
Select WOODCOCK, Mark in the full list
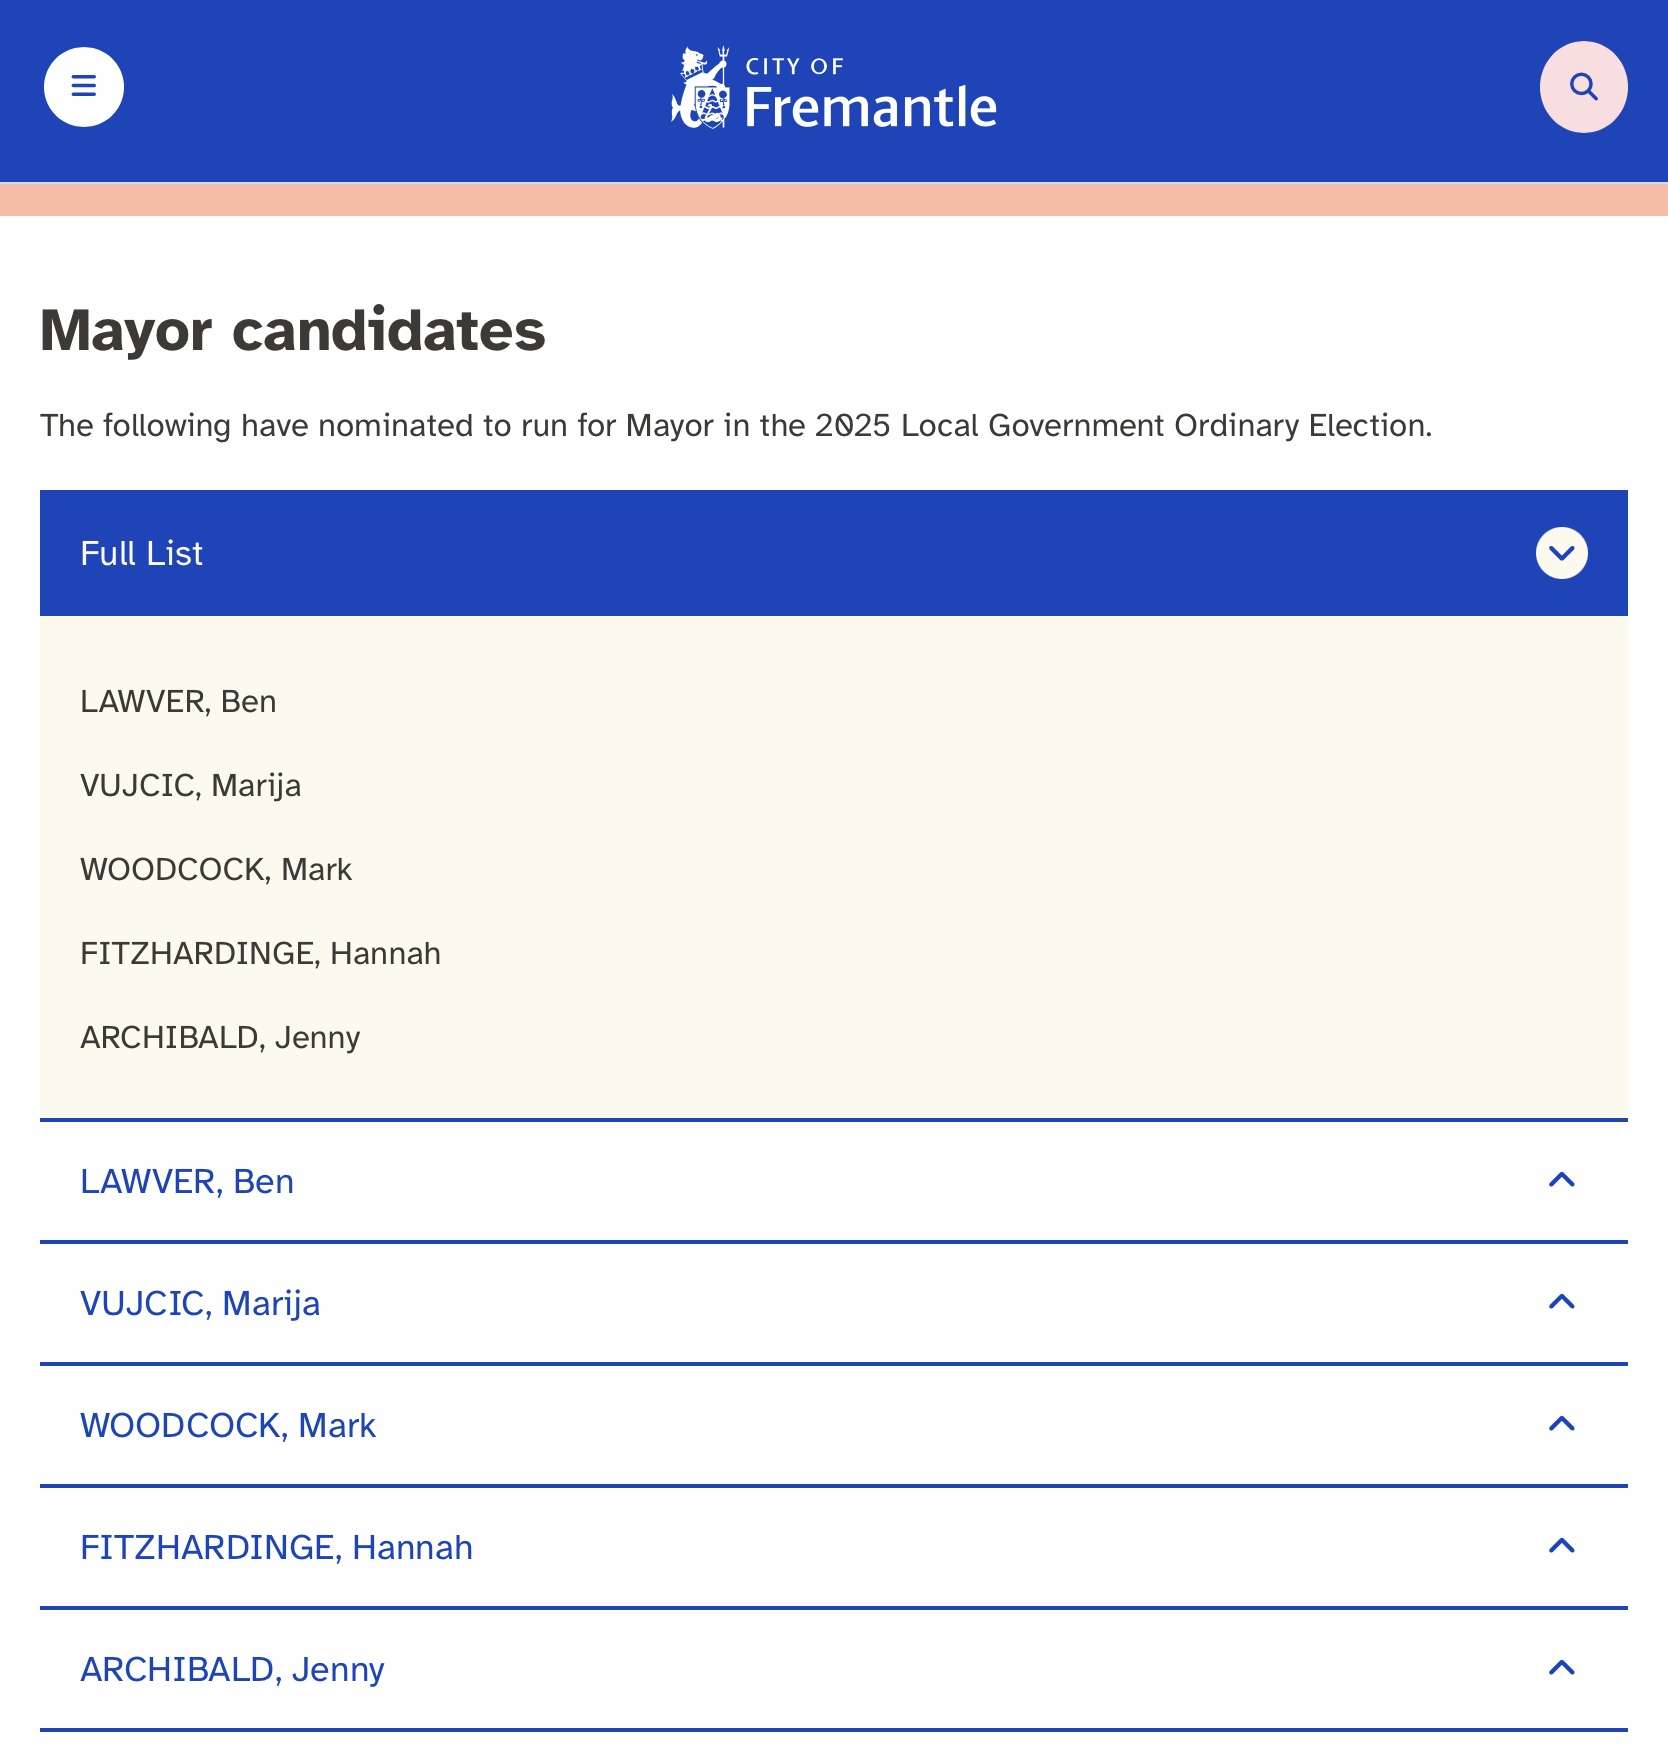click(x=216, y=870)
